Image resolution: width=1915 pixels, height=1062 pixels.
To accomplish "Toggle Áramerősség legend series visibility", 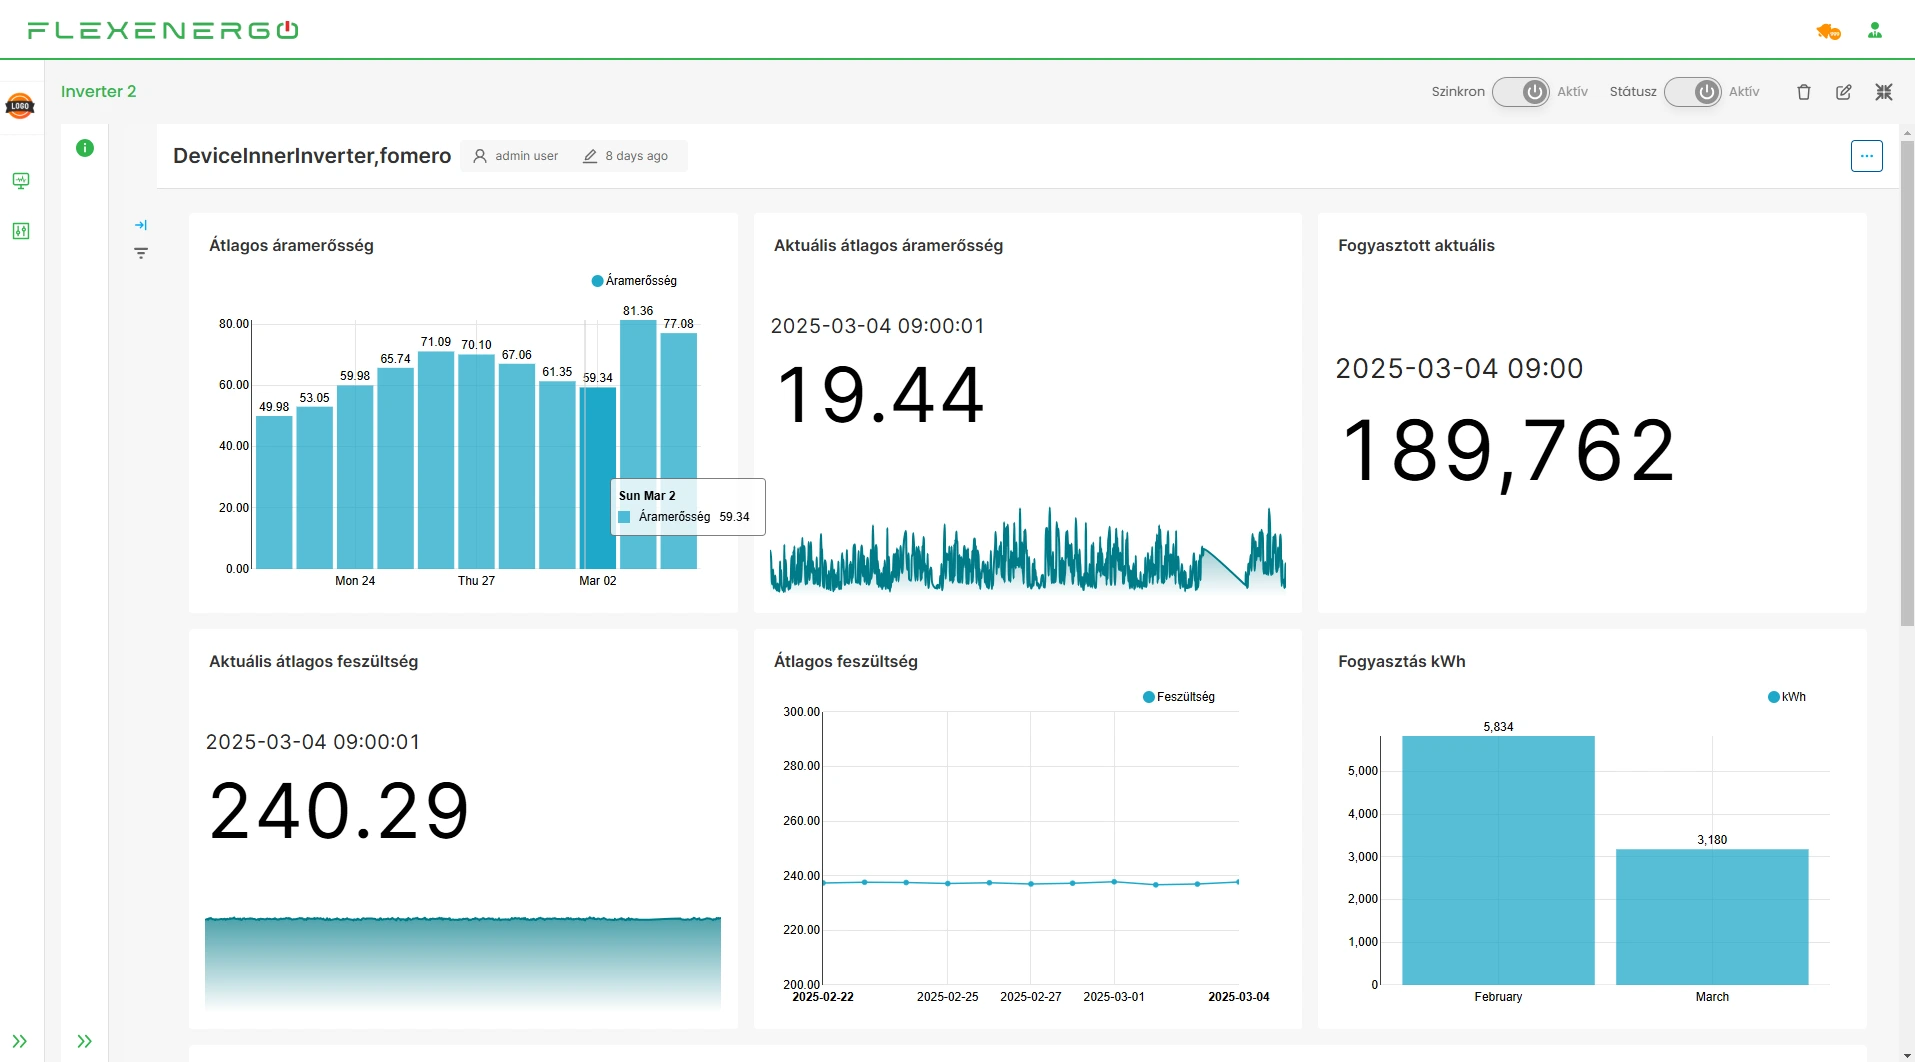I will [635, 281].
